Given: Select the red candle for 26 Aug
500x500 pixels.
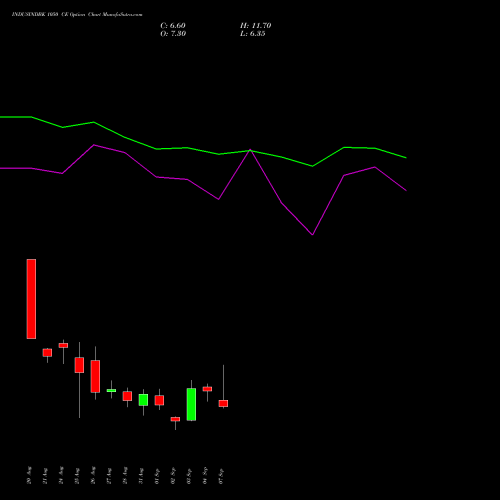Looking at the screenshot, I should 95,376.
